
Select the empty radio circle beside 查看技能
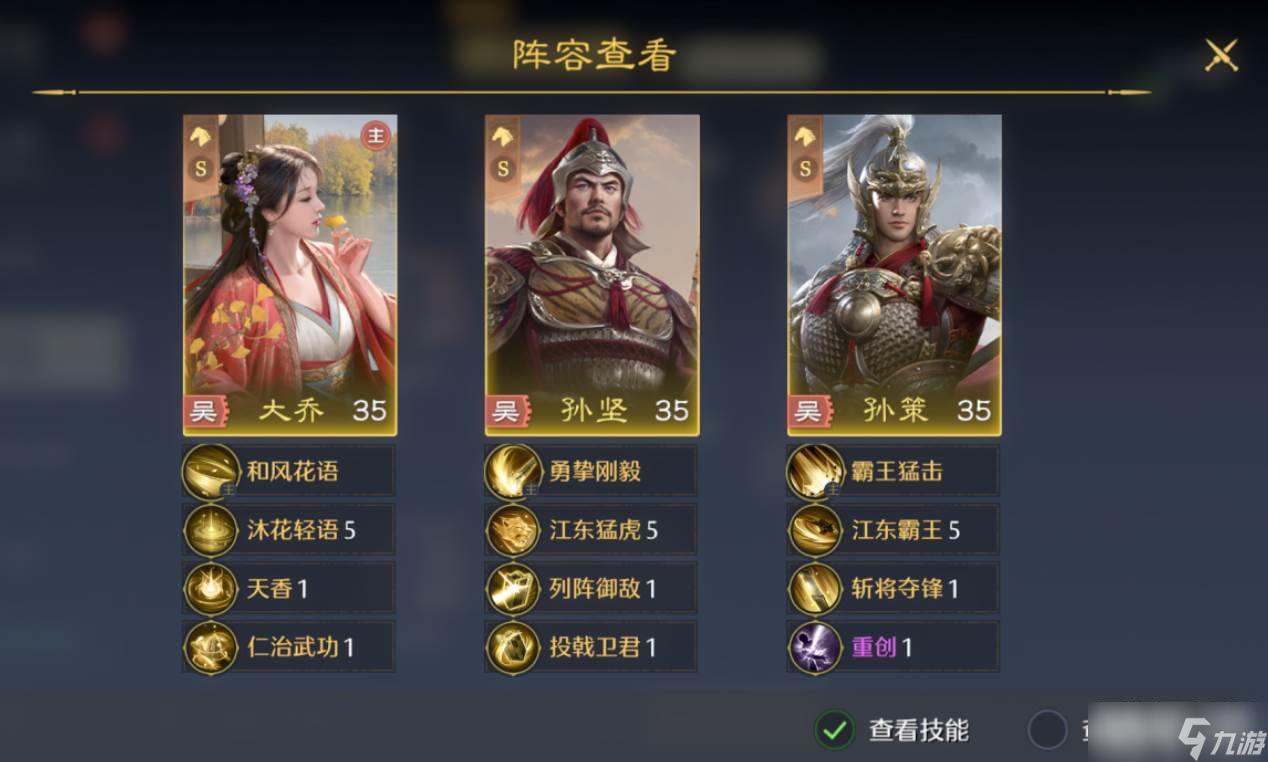[x=1047, y=730]
